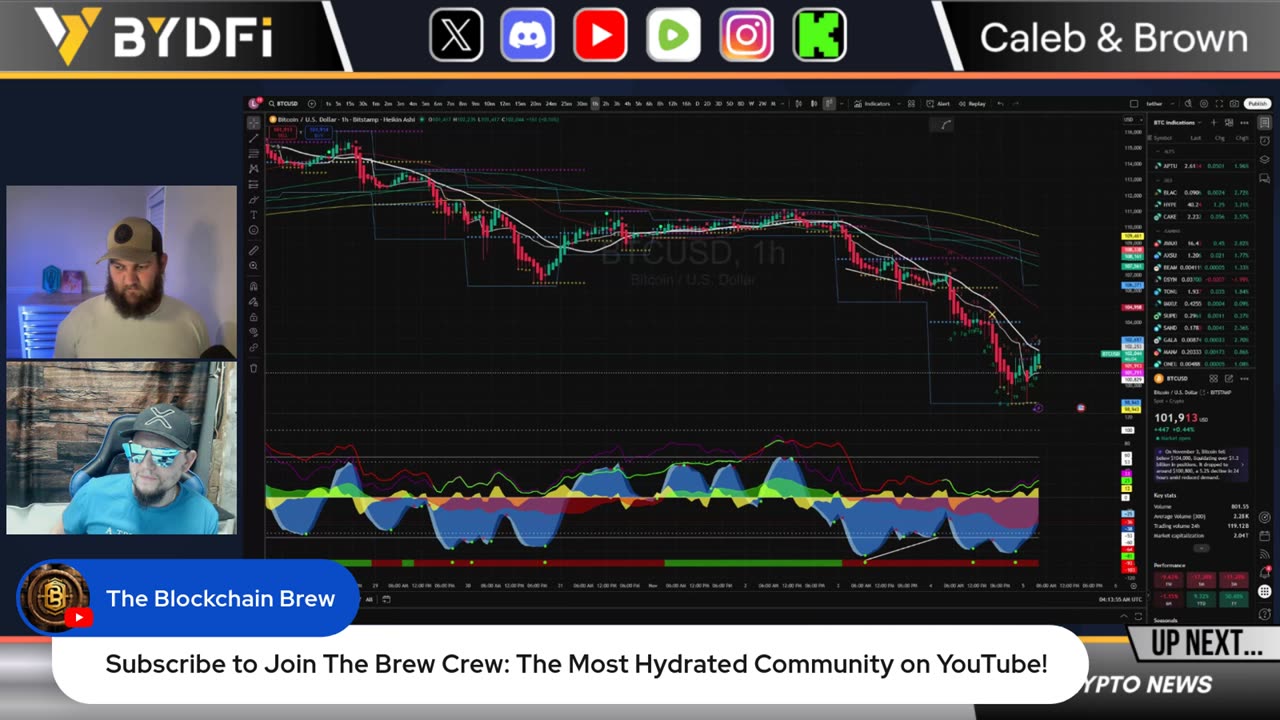The height and width of the screenshot is (720, 1280).
Task: Select the text T drawing tool
Action: (x=253, y=214)
